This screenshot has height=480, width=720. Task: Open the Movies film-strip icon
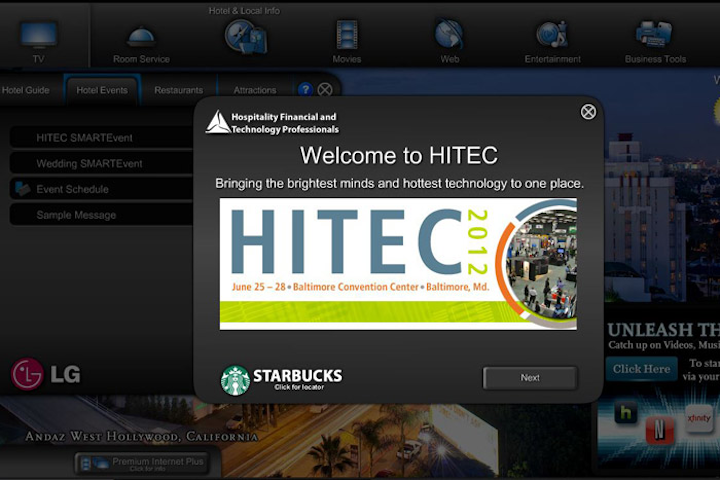coord(347,35)
